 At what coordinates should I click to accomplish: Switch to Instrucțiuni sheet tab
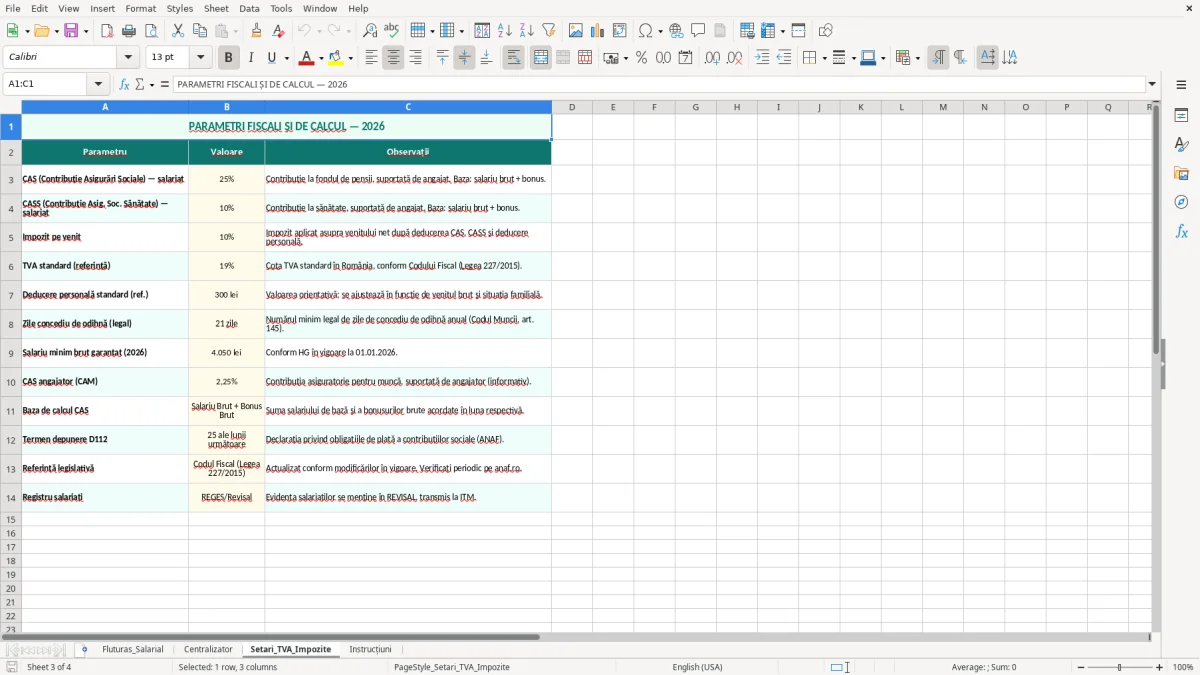tap(370, 649)
